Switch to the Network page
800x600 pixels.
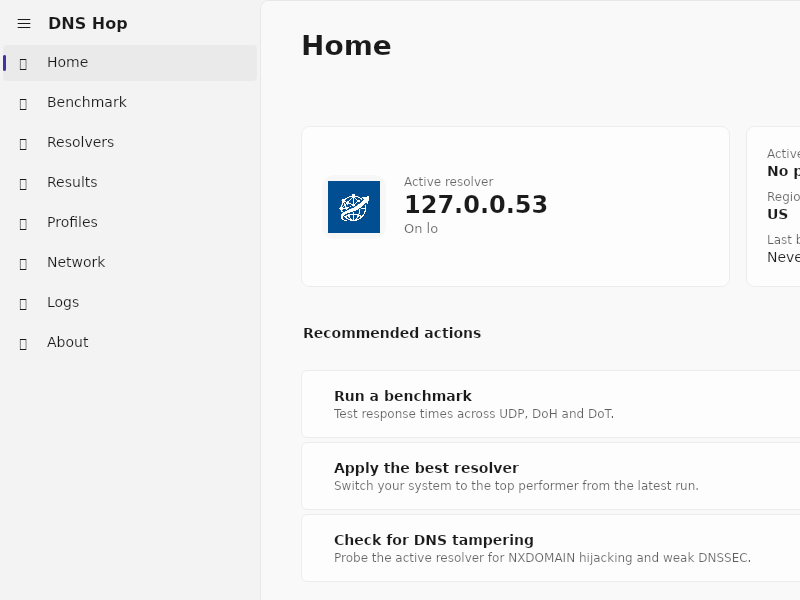130,263
